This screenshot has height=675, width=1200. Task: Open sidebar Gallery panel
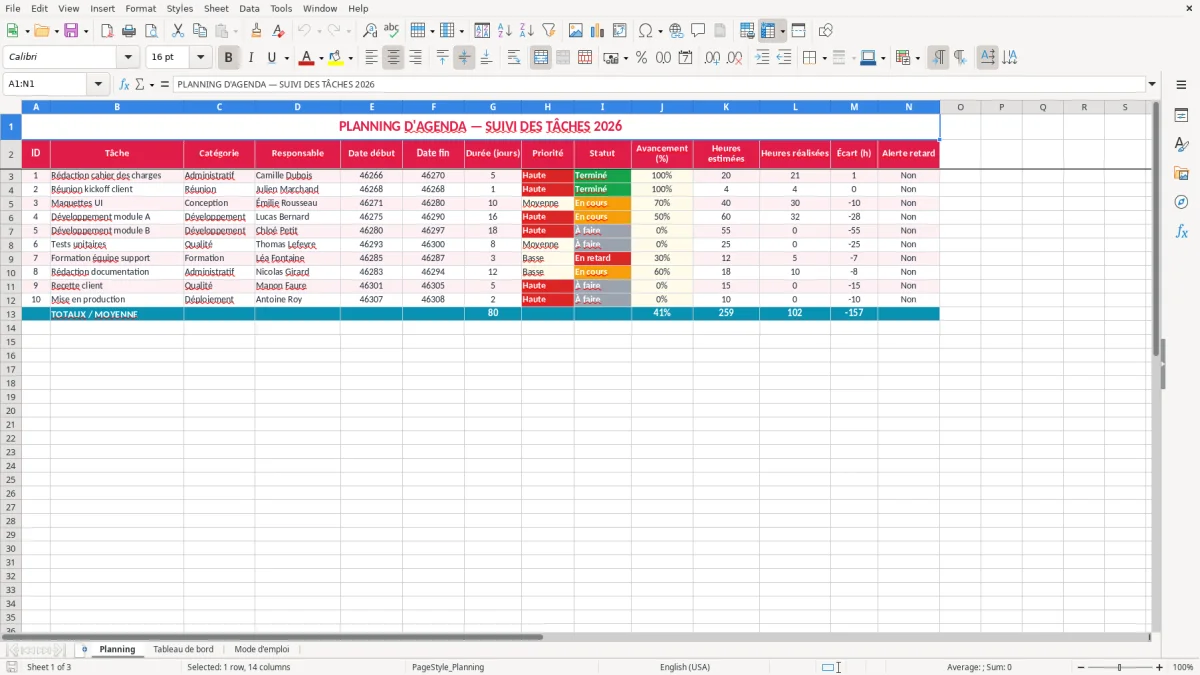pos(1181,173)
